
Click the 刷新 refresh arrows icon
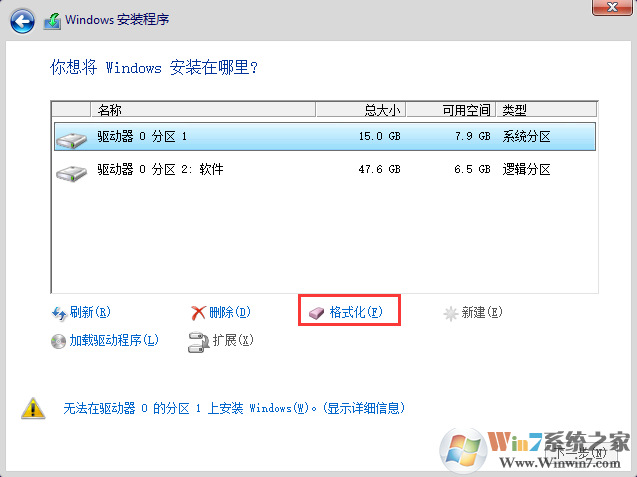58,313
